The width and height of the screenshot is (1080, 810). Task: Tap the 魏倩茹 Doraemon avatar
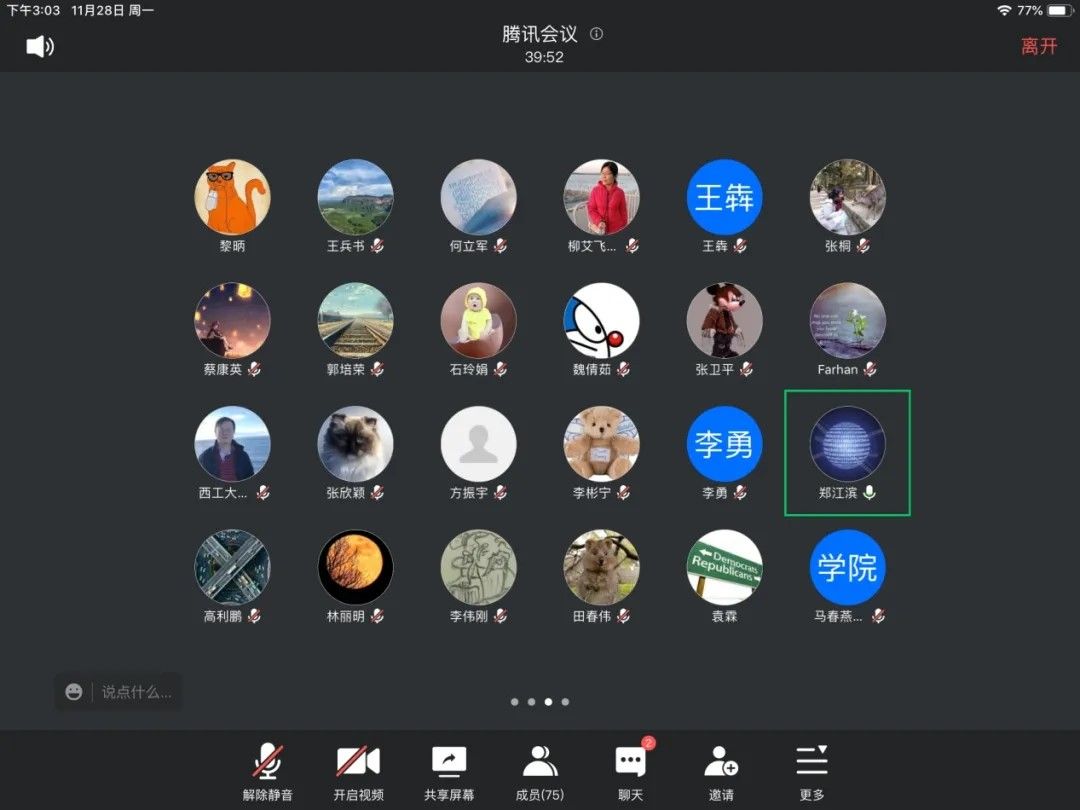[601, 320]
